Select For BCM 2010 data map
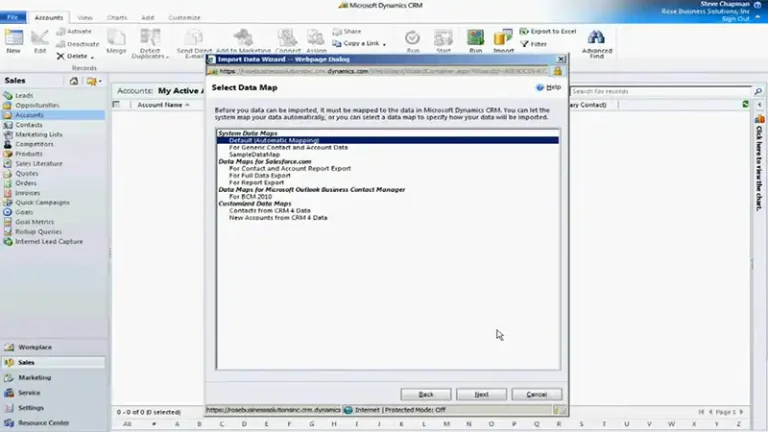 250,197
